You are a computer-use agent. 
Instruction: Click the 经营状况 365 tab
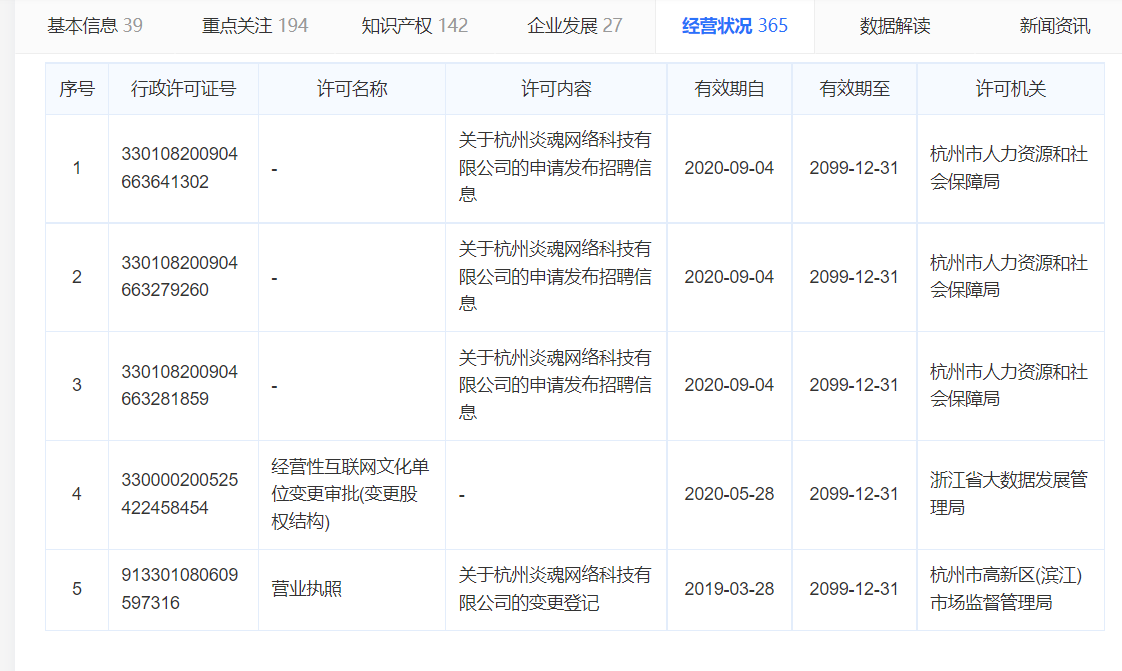(x=735, y=26)
